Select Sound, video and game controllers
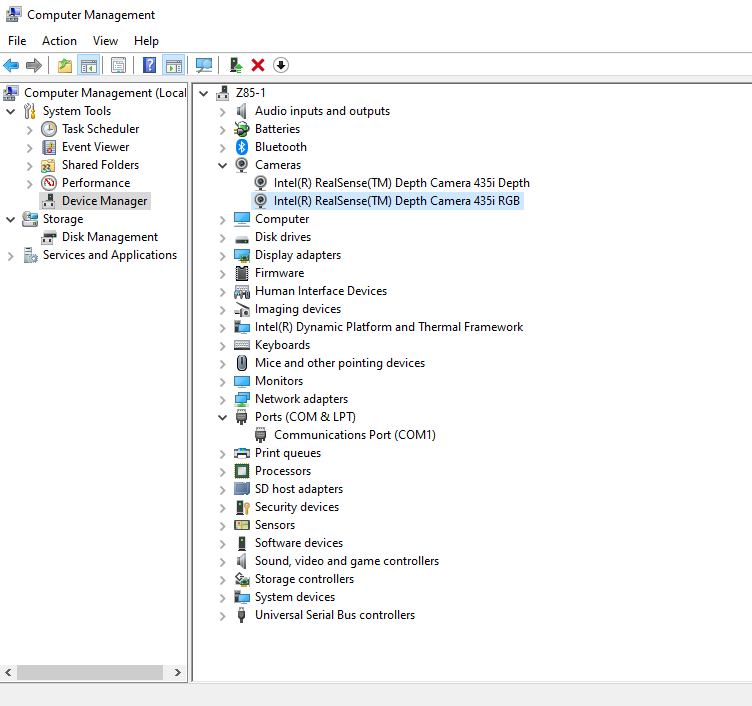Screen dimensions: 752x706 coord(347,561)
